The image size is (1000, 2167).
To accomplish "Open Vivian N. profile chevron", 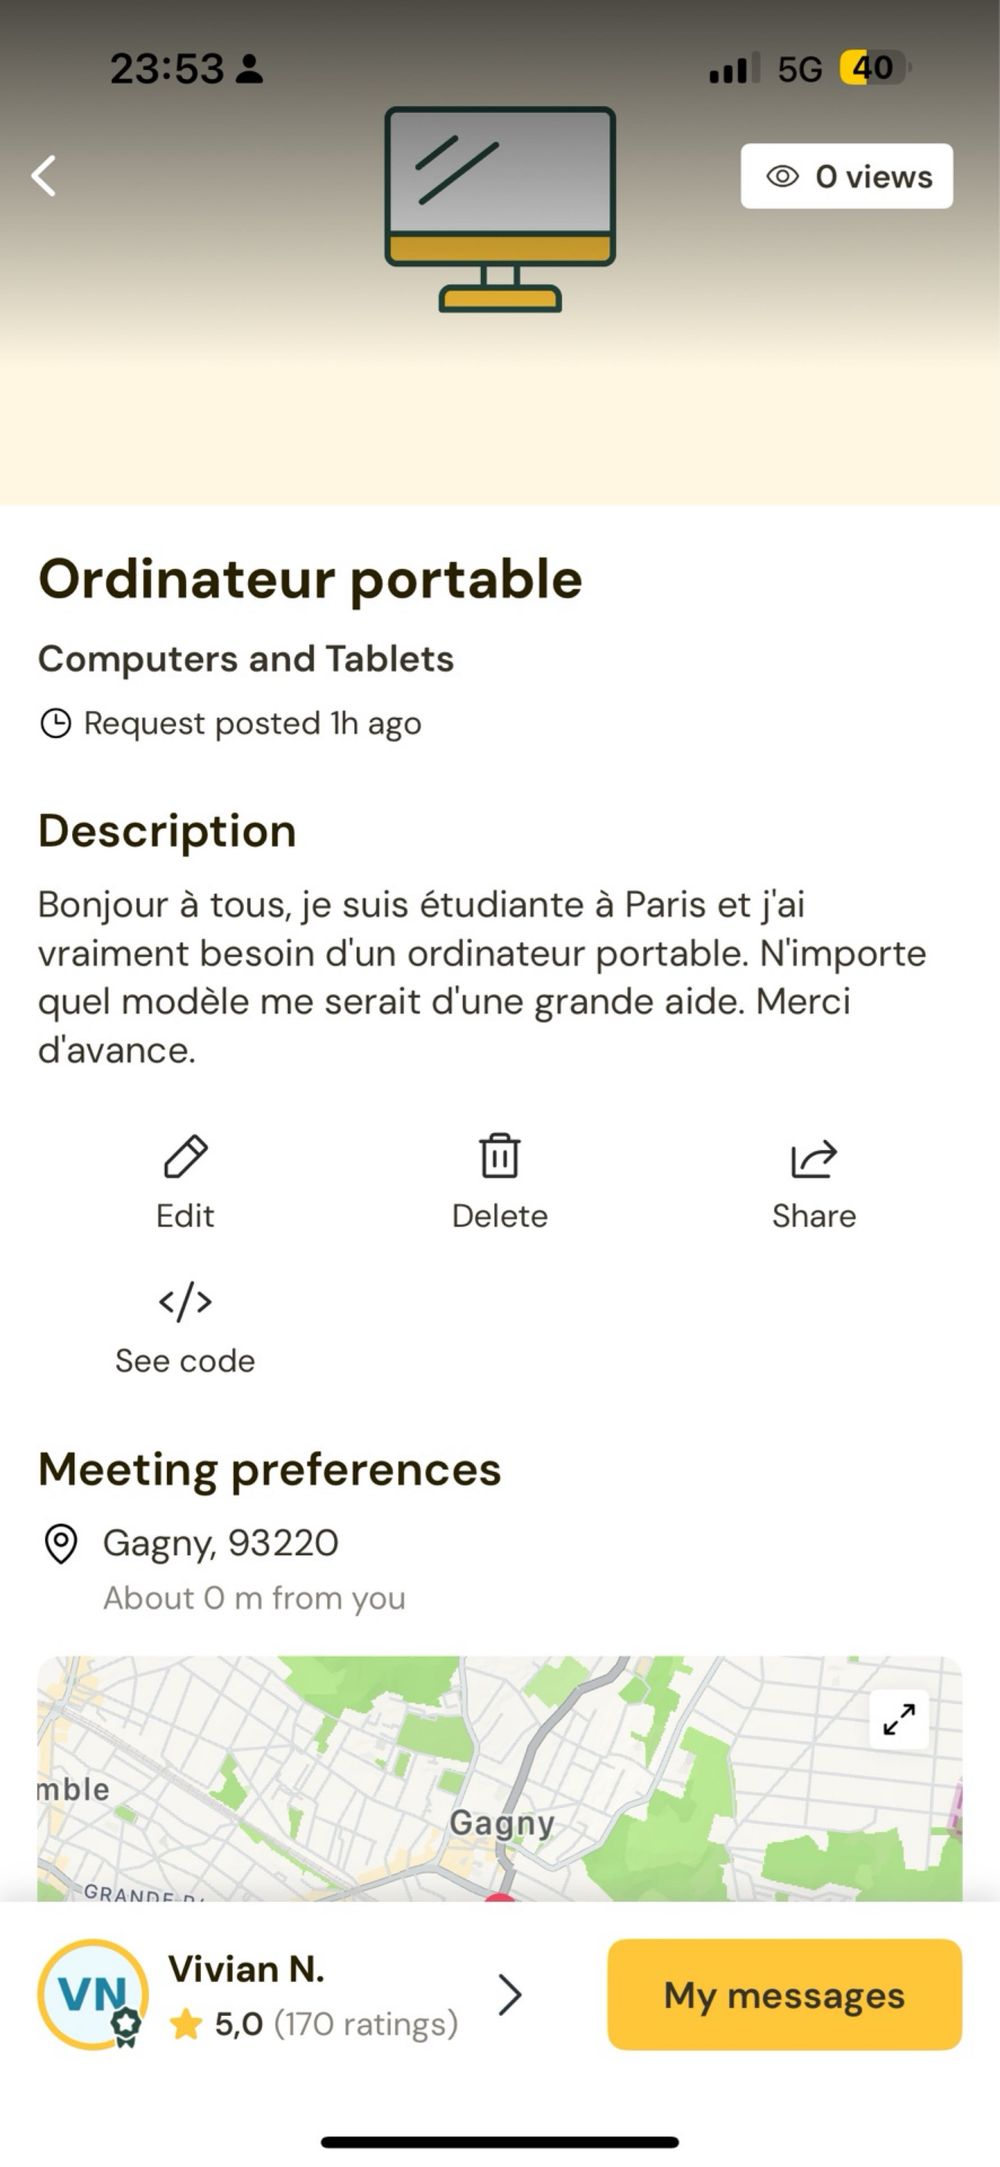I will [510, 1994].
